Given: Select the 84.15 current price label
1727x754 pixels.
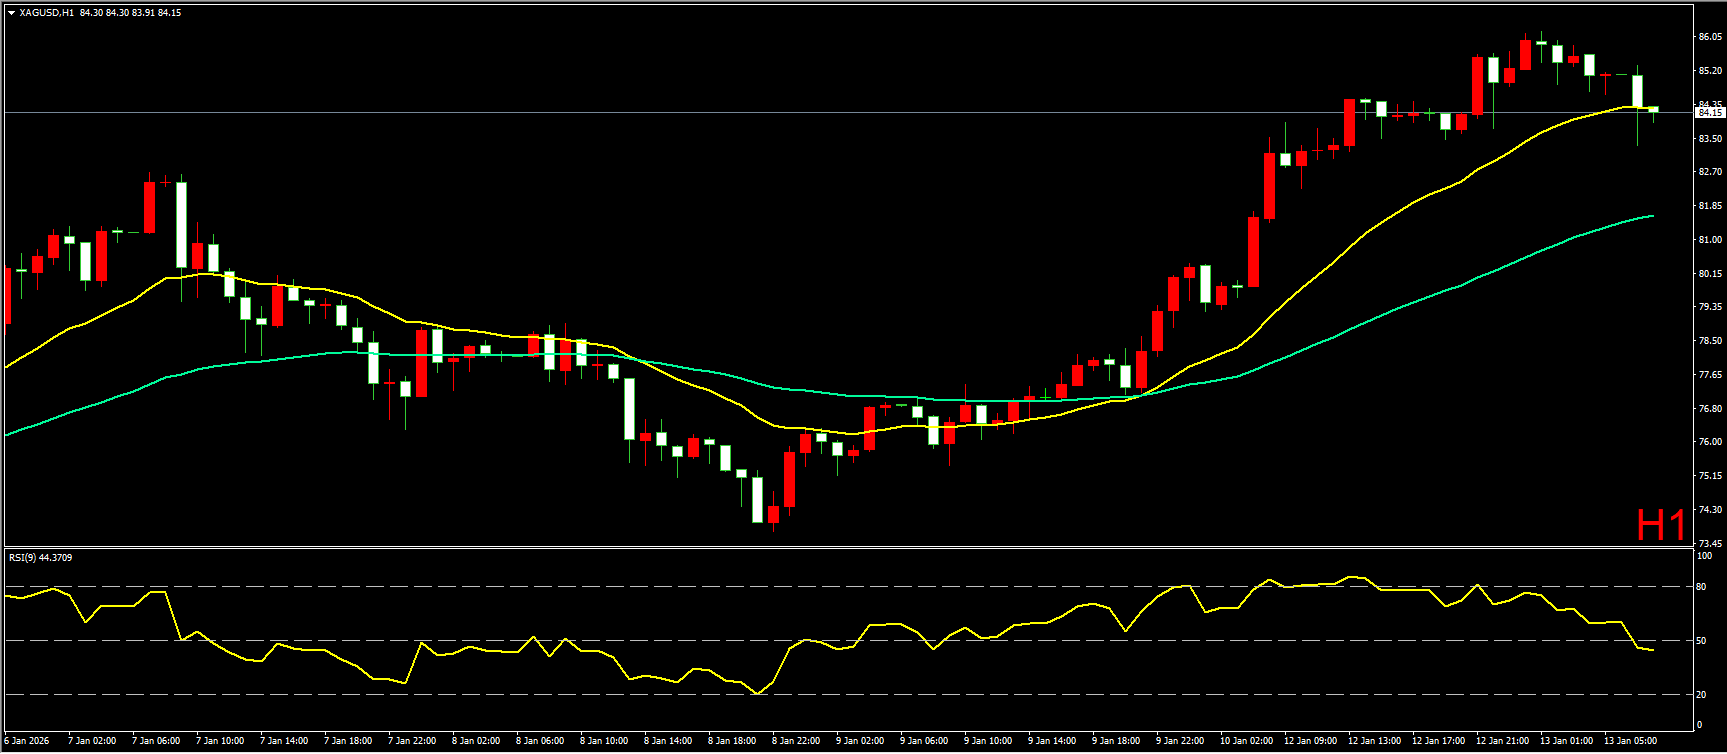Looking at the screenshot, I should point(1708,113).
